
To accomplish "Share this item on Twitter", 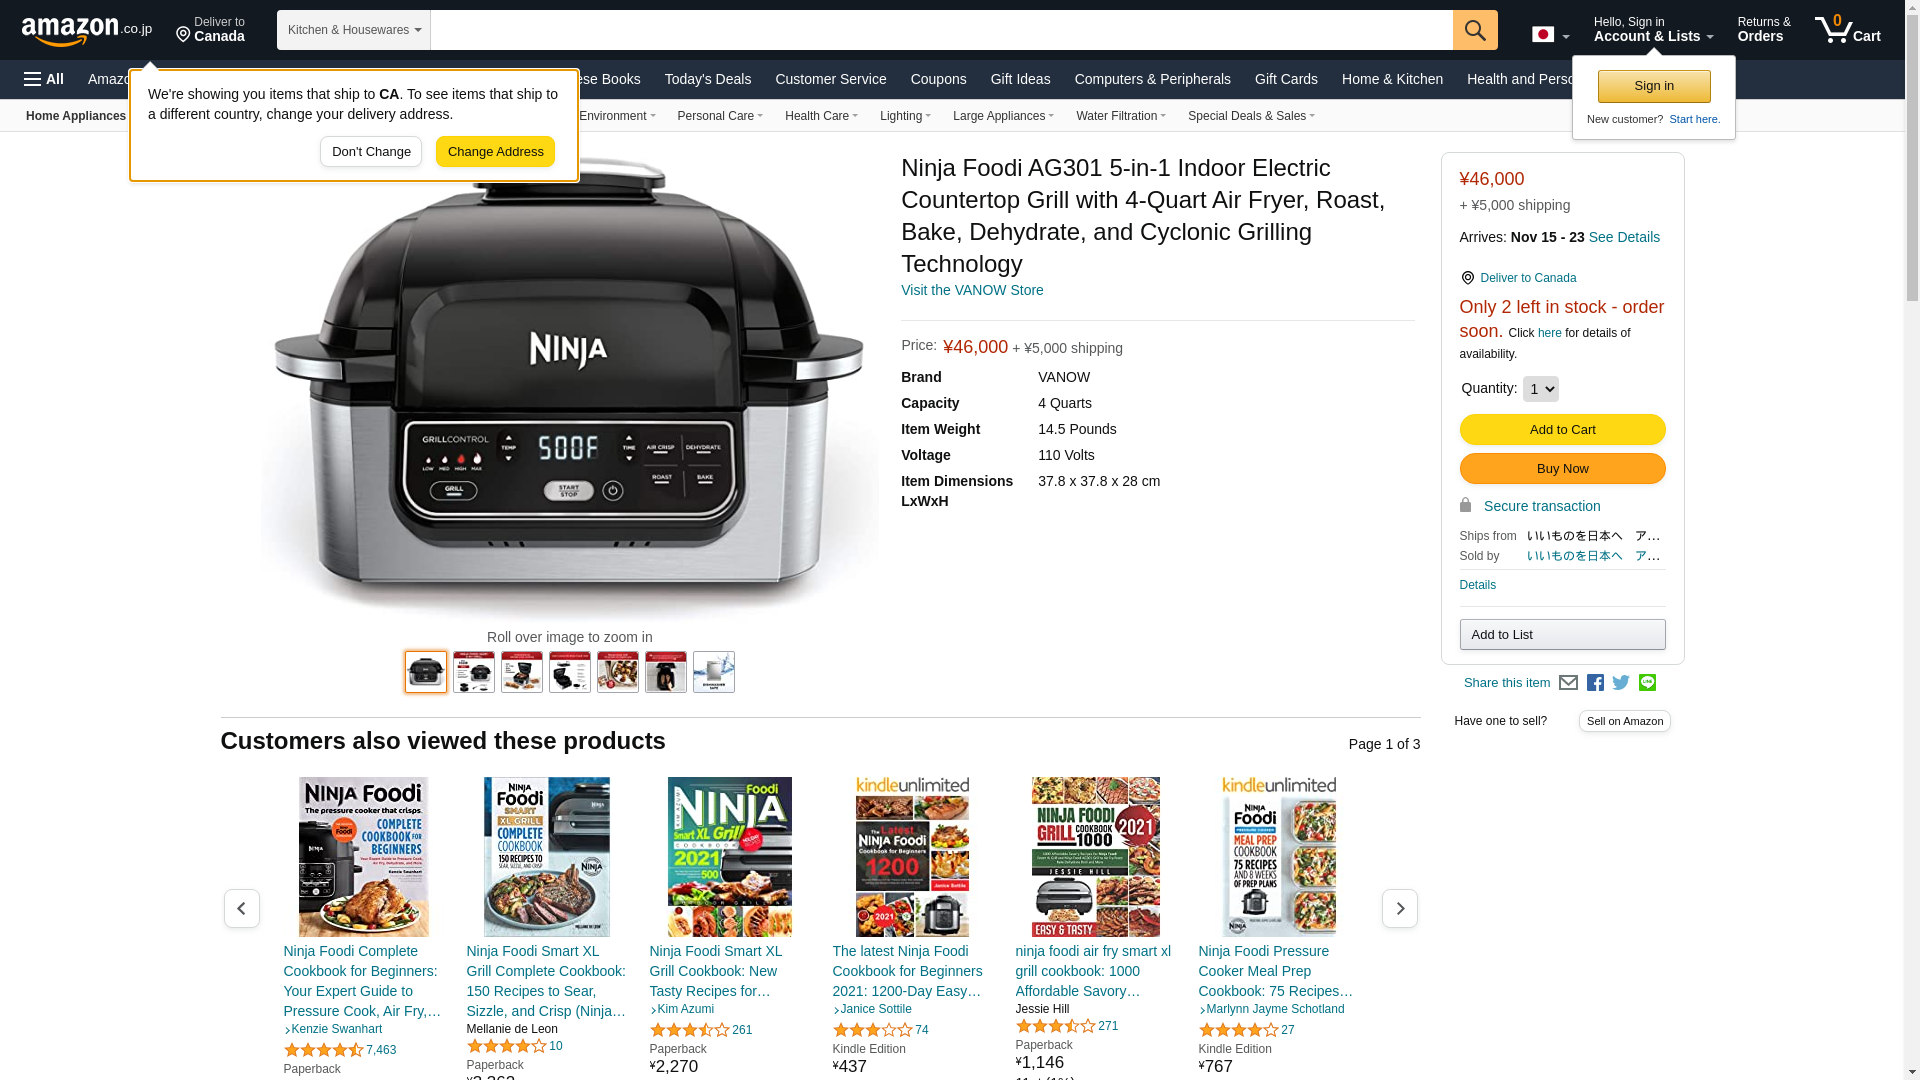I will (1621, 683).
